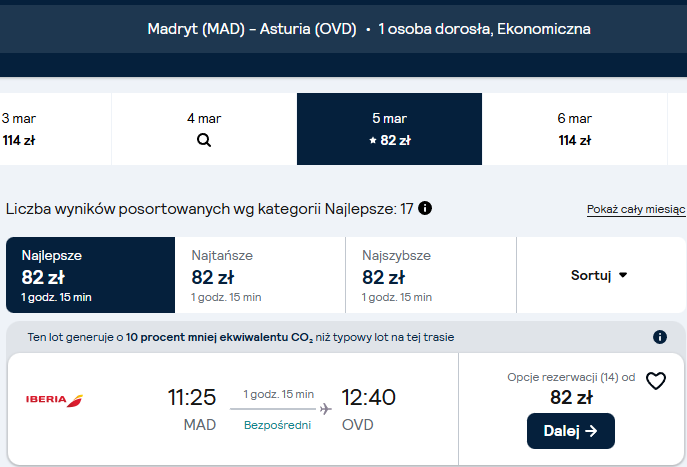Select the 3 mar date tab
The height and width of the screenshot is (467, 687).
pos(55,129)
